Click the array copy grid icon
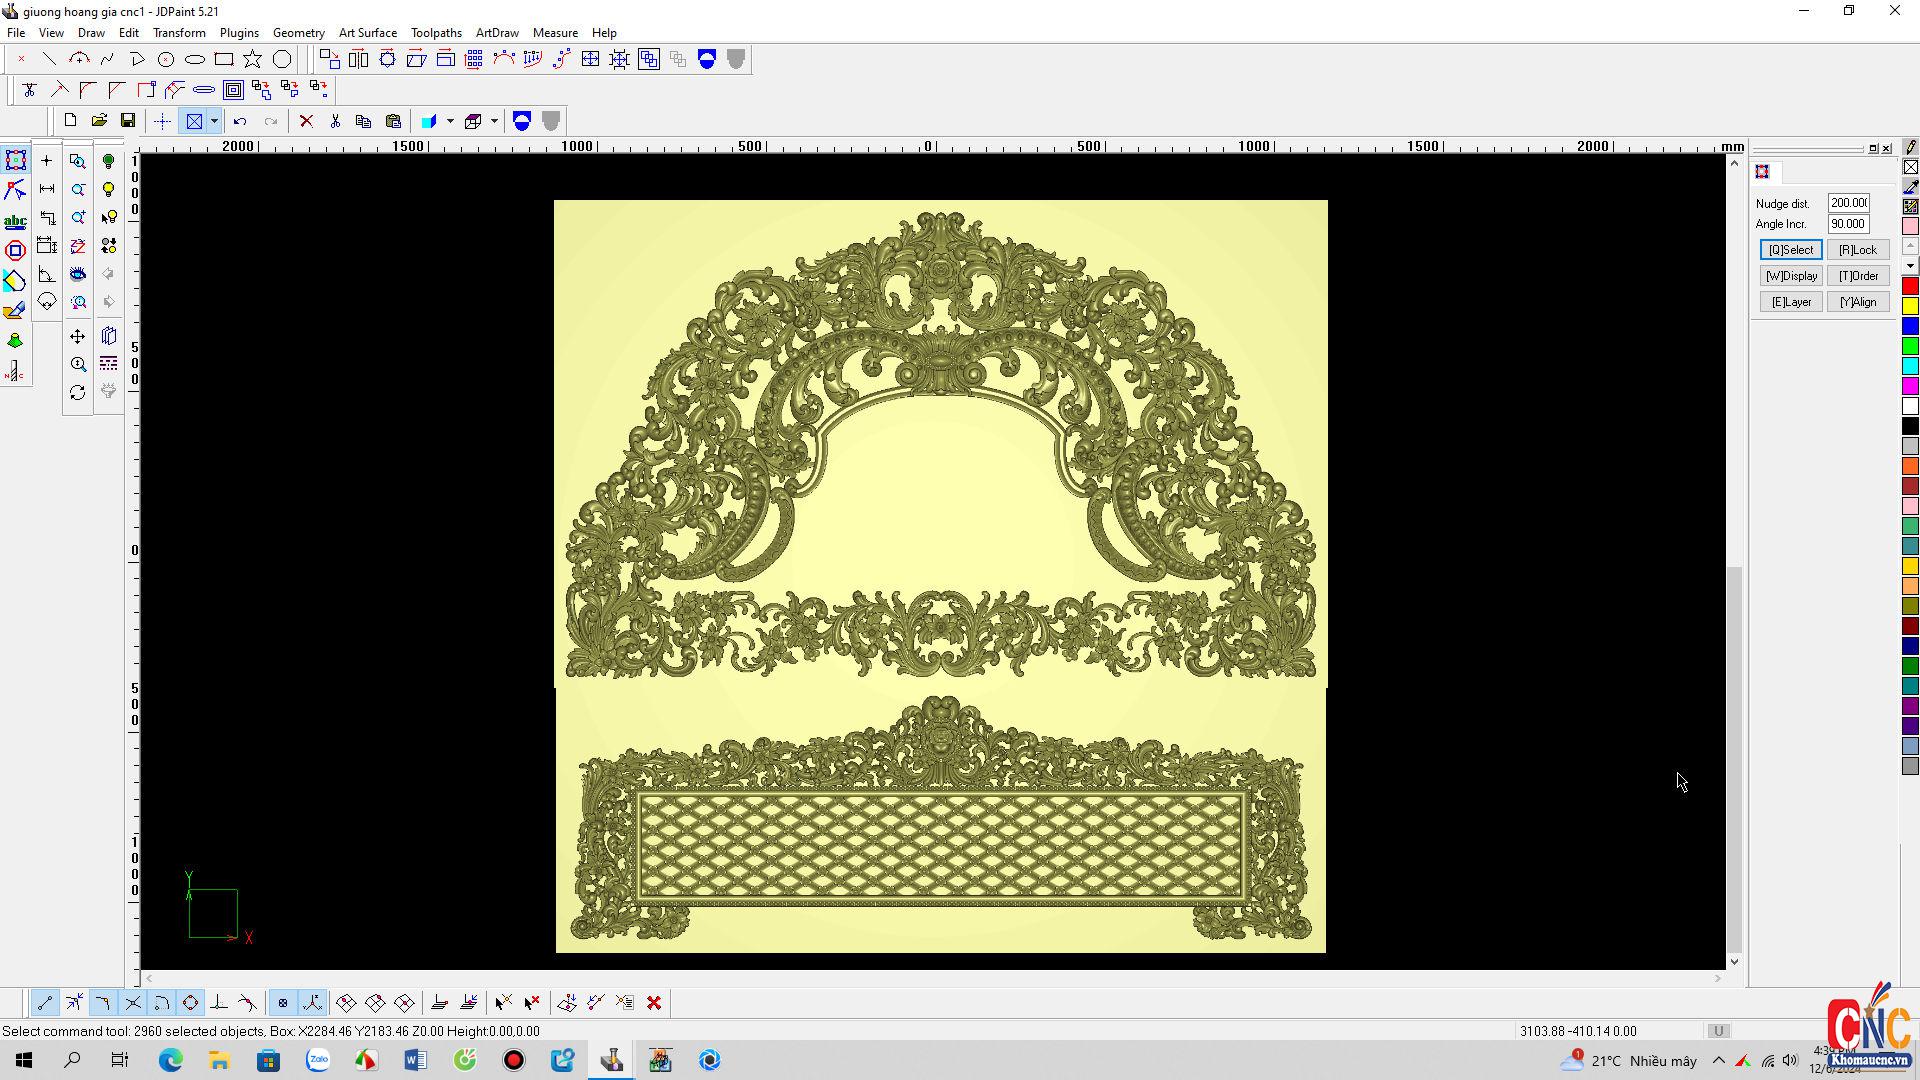Viewport: 1920px width, 1080px height. [474, 59]
